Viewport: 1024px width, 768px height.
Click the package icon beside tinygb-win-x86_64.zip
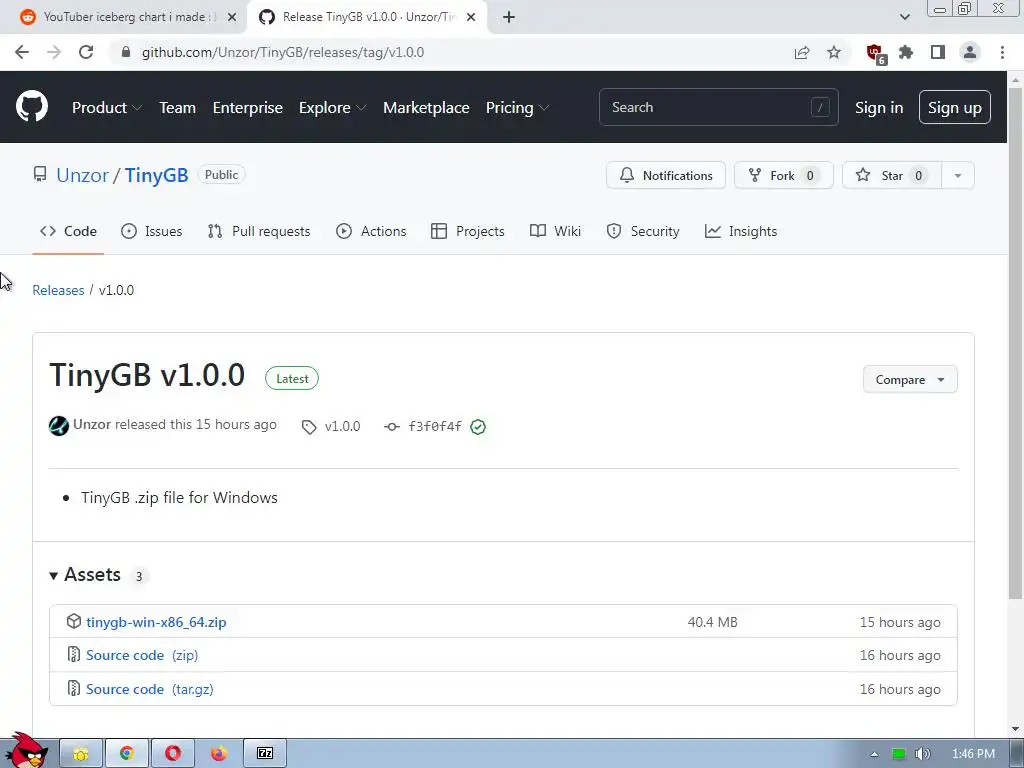point(74,621)
